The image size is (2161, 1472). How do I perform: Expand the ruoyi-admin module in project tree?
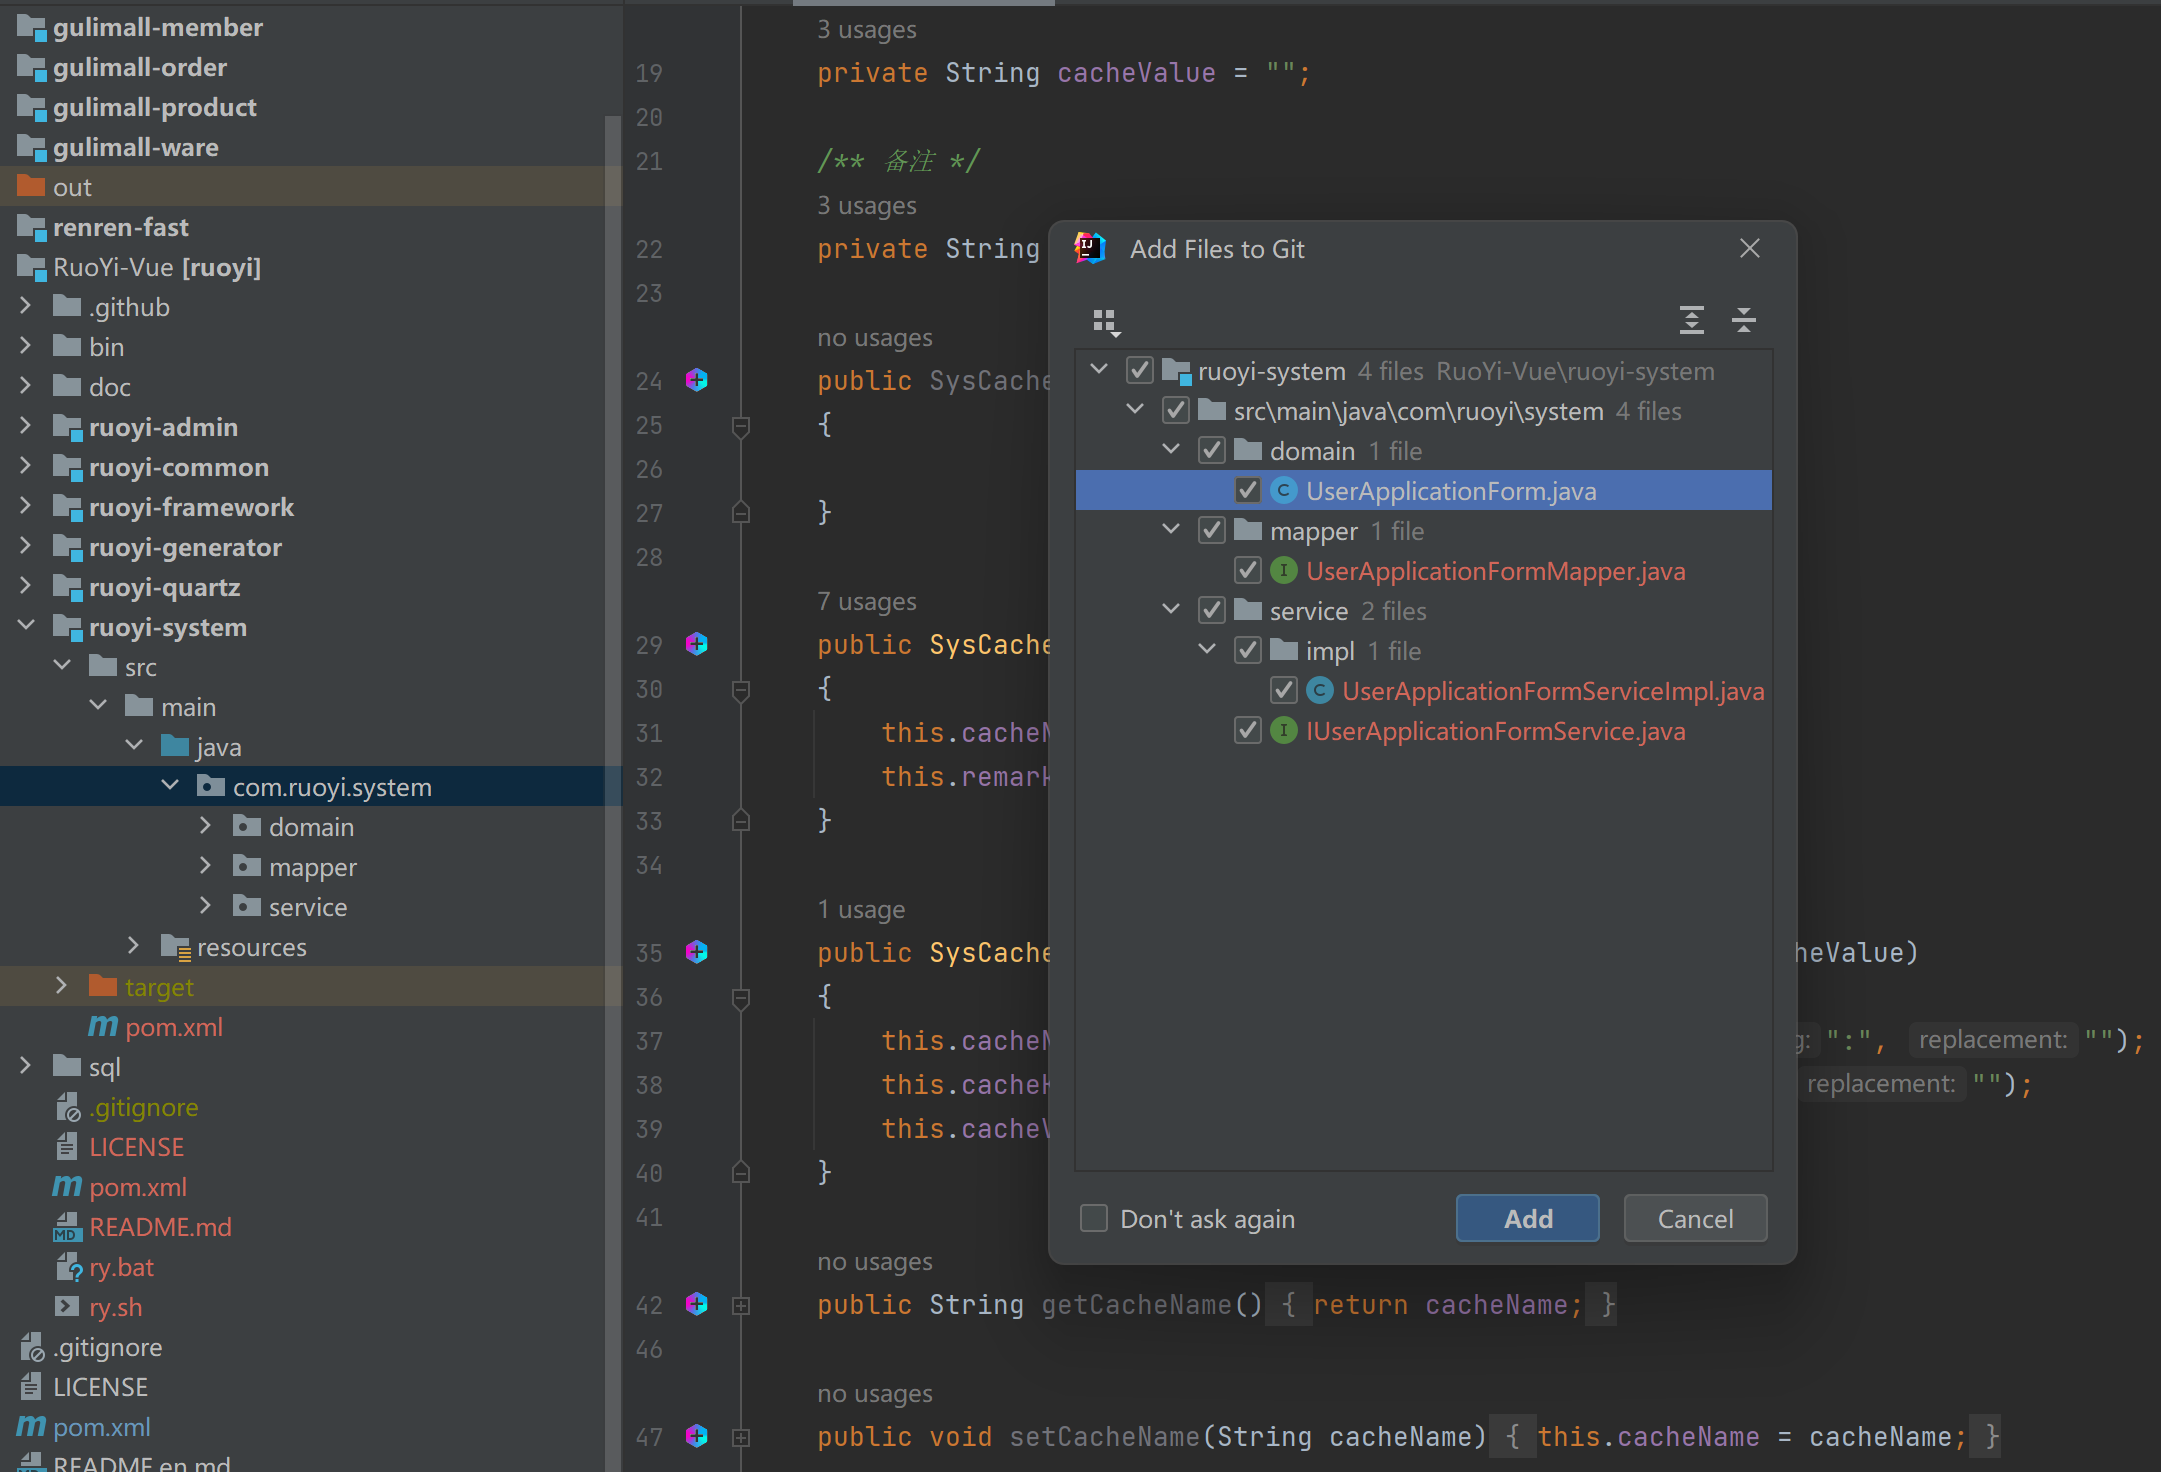pyautogui.click(x=26, y=426)
